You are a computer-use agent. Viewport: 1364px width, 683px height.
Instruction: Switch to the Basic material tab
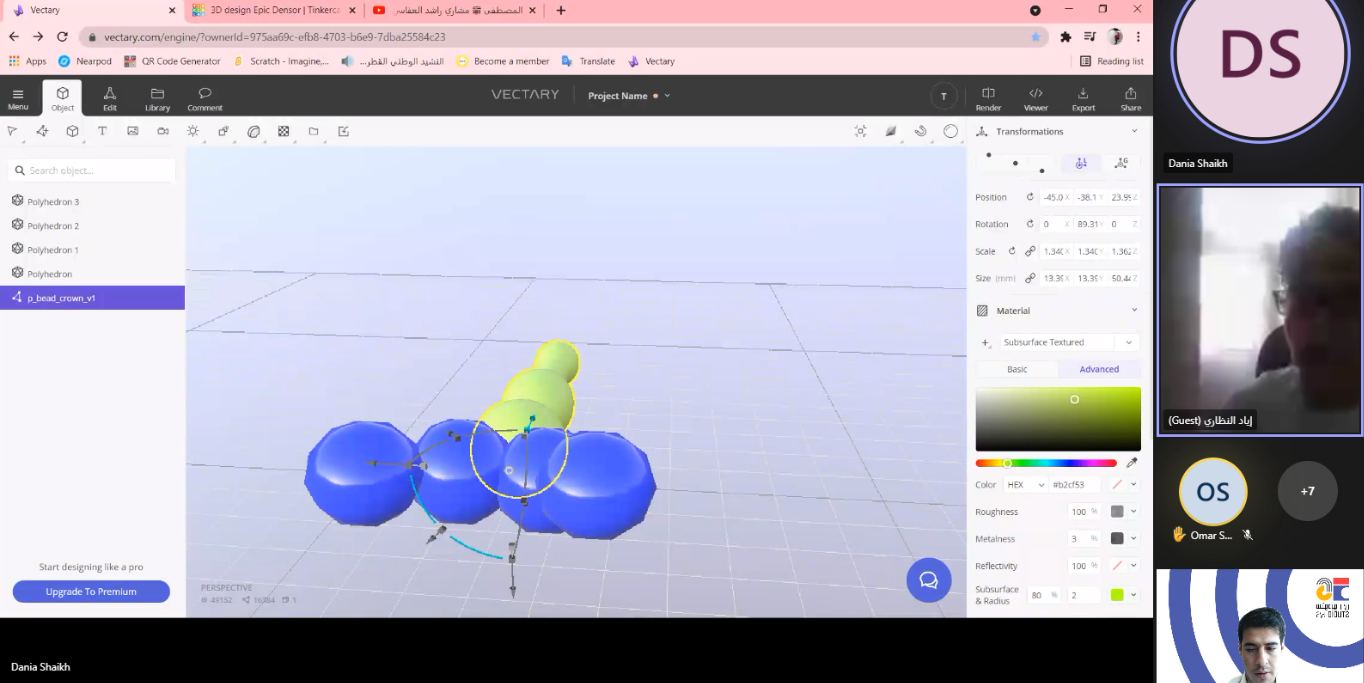[x=1017, y=369]
